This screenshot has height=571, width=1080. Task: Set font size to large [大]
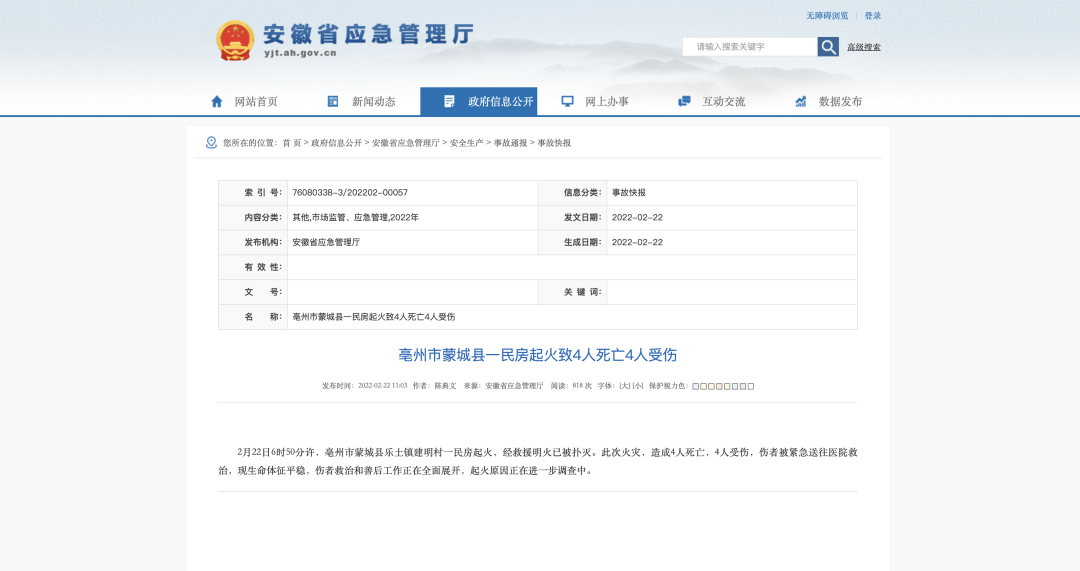point(624,386)
